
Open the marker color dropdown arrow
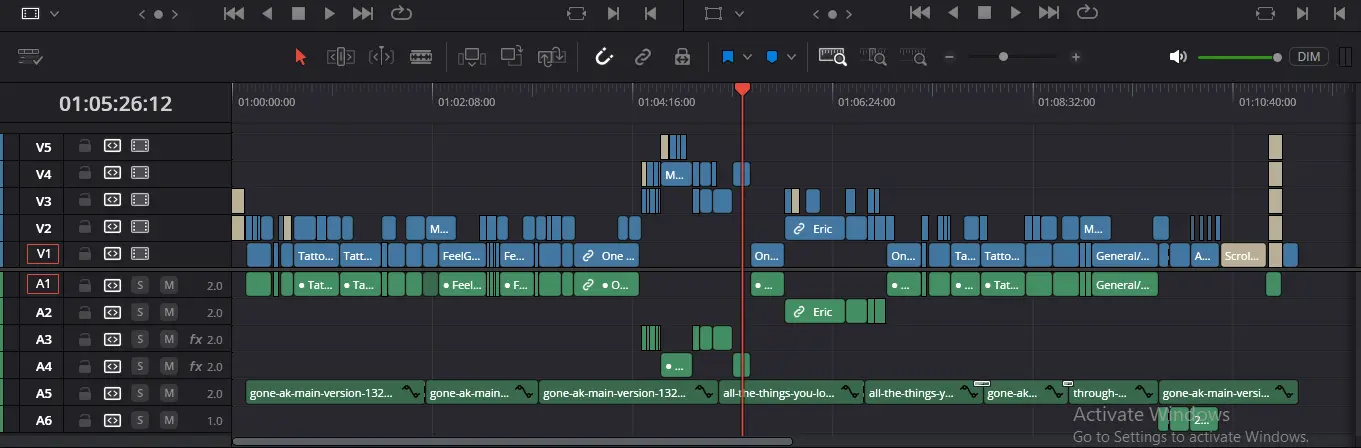click(791, 57)
